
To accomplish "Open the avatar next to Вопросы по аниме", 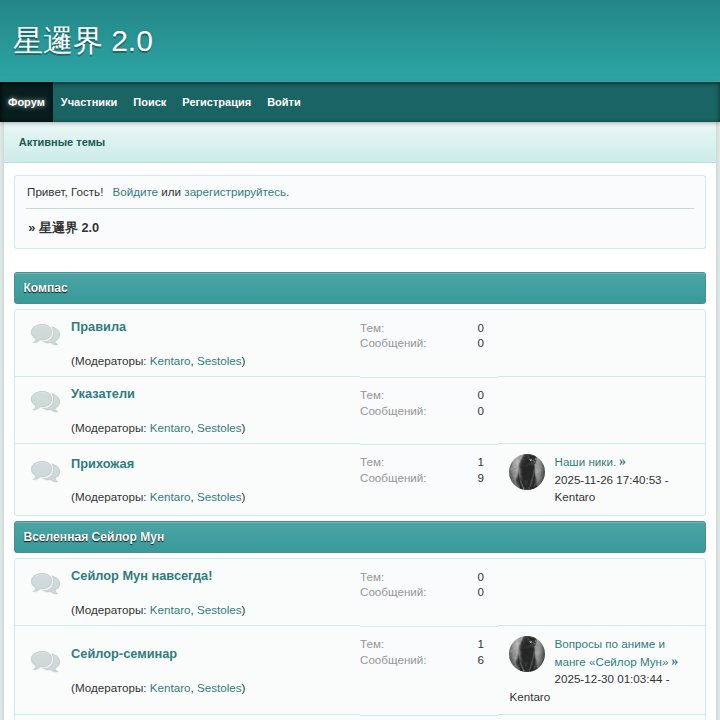I will (527, 653).
